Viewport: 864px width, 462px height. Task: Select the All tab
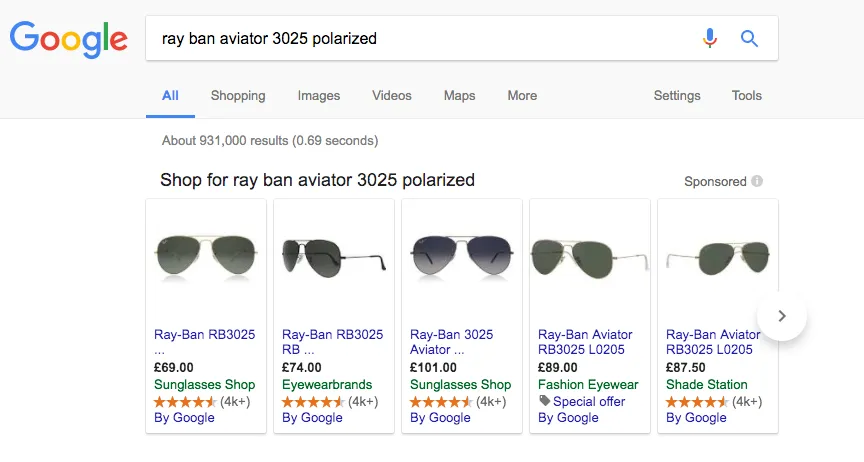[x=170, y=95]
